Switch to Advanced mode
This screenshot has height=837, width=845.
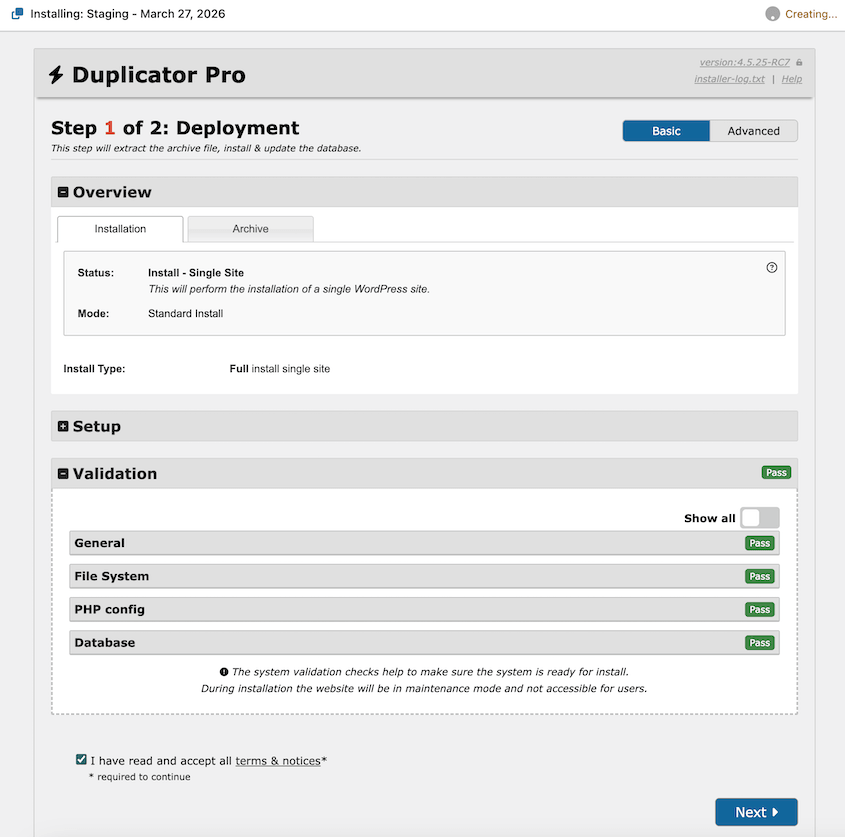point(753,131)
